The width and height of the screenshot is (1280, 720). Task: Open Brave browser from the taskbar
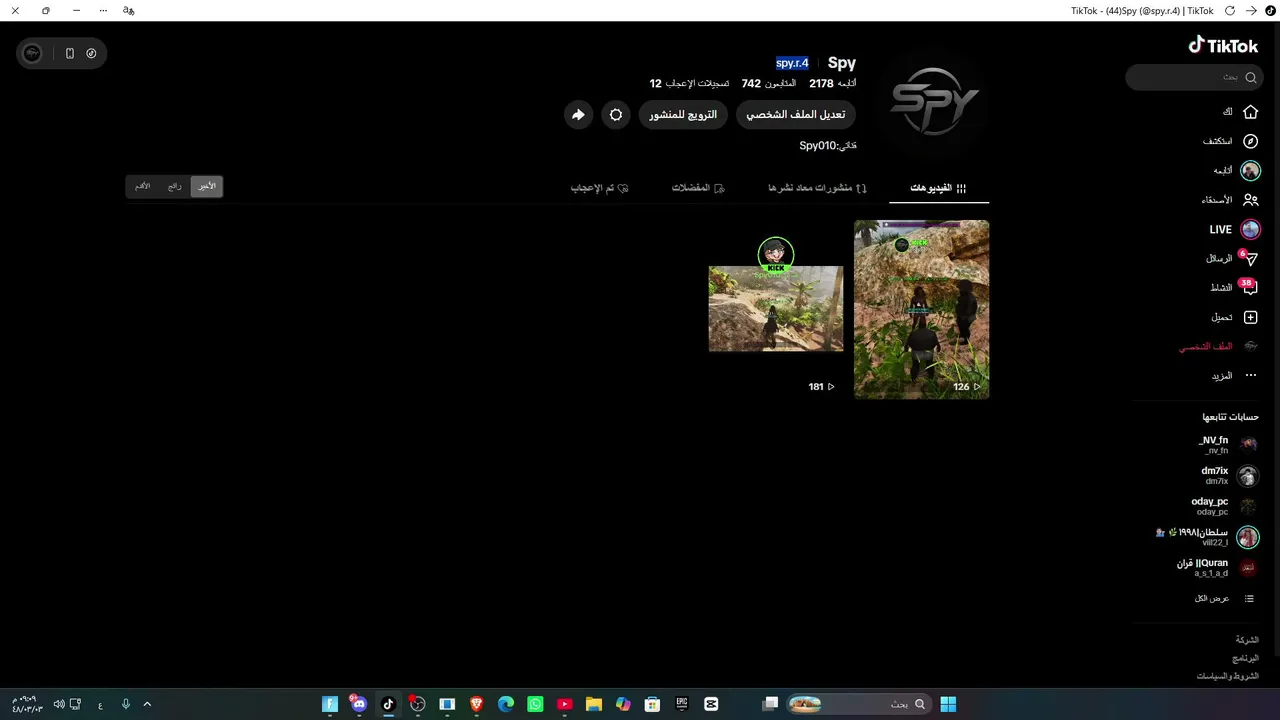(x=477, y=704)
